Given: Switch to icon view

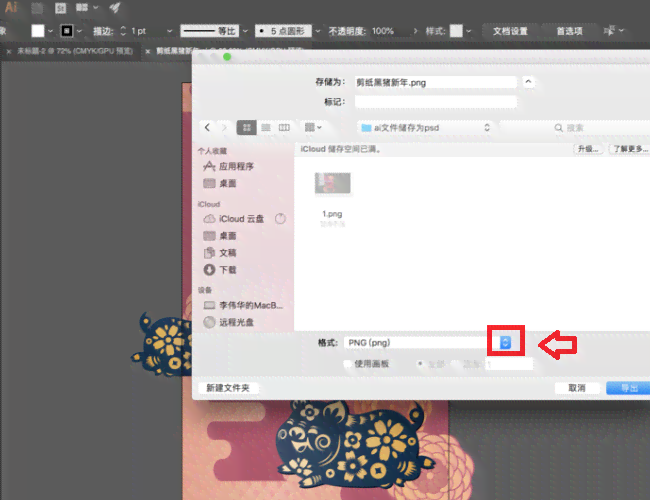Looking at the screenshot, I should pos(247,128).
